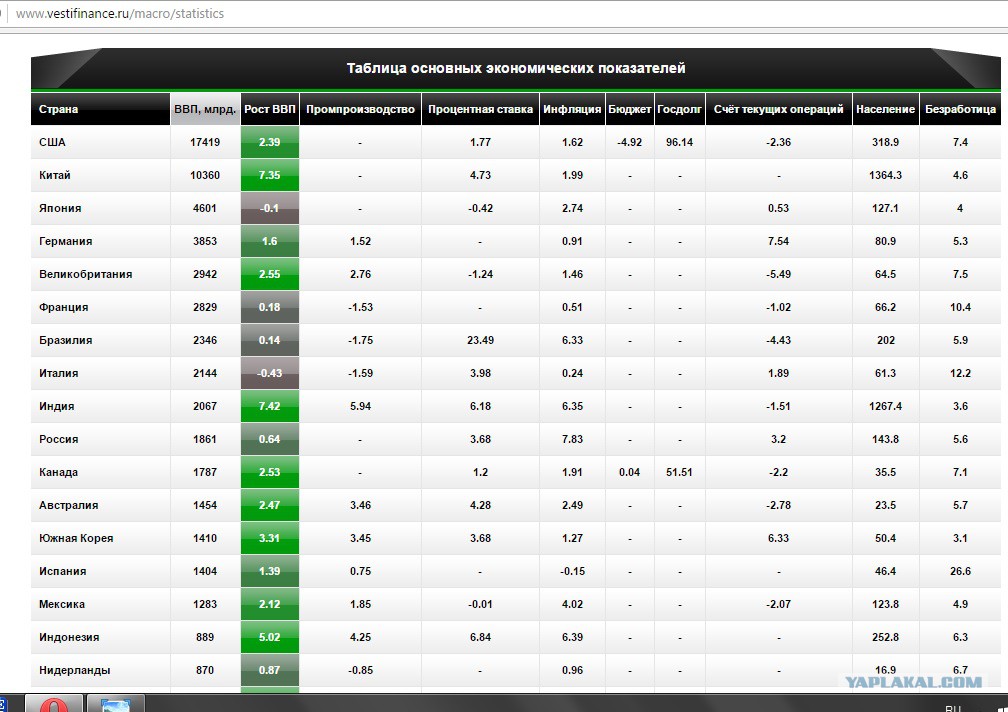This screenshot has height=712, width=1008.
Task: Click Китай GDP growth cell 7.35
Action: [270, 175]
